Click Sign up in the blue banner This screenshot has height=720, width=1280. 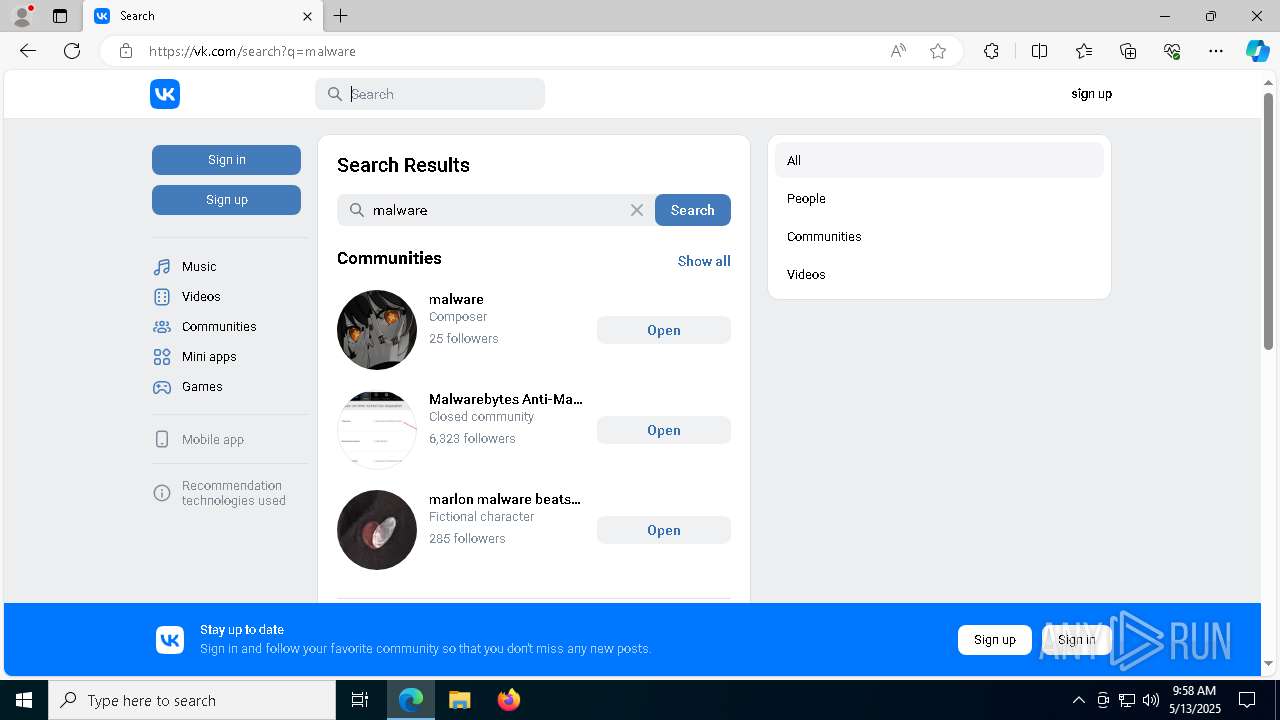coord(994,640)
